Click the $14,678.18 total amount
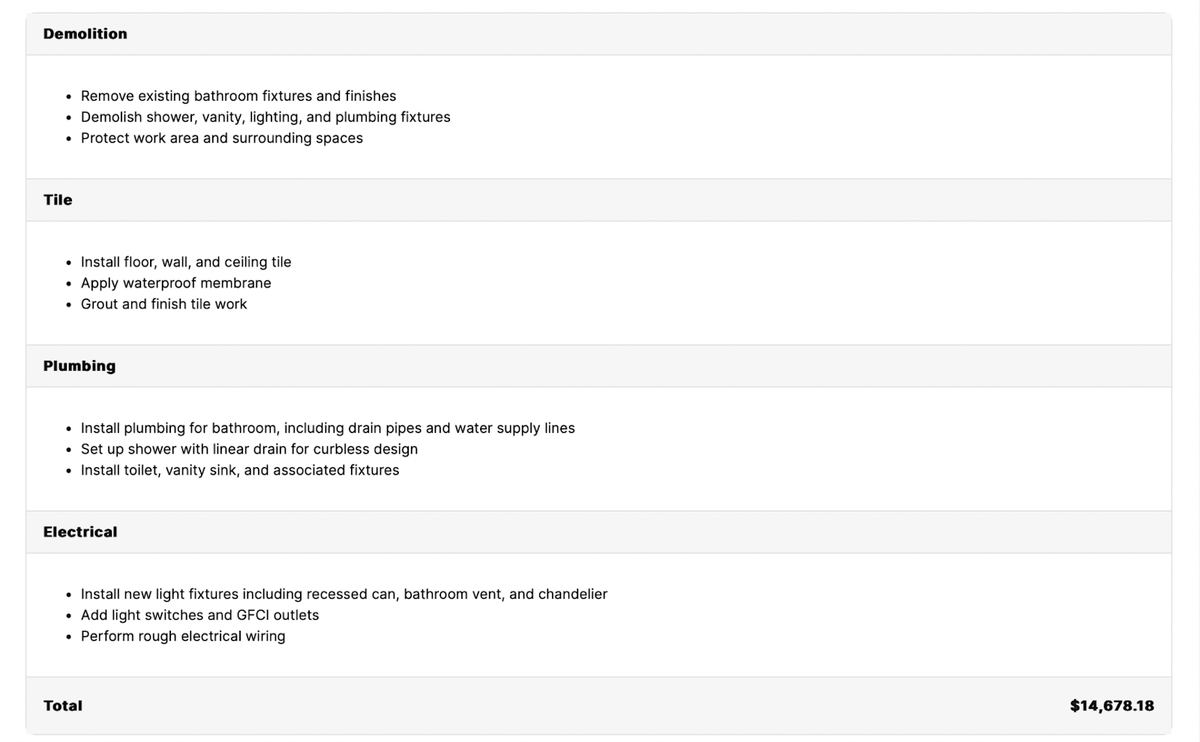 pos(1111,706)
